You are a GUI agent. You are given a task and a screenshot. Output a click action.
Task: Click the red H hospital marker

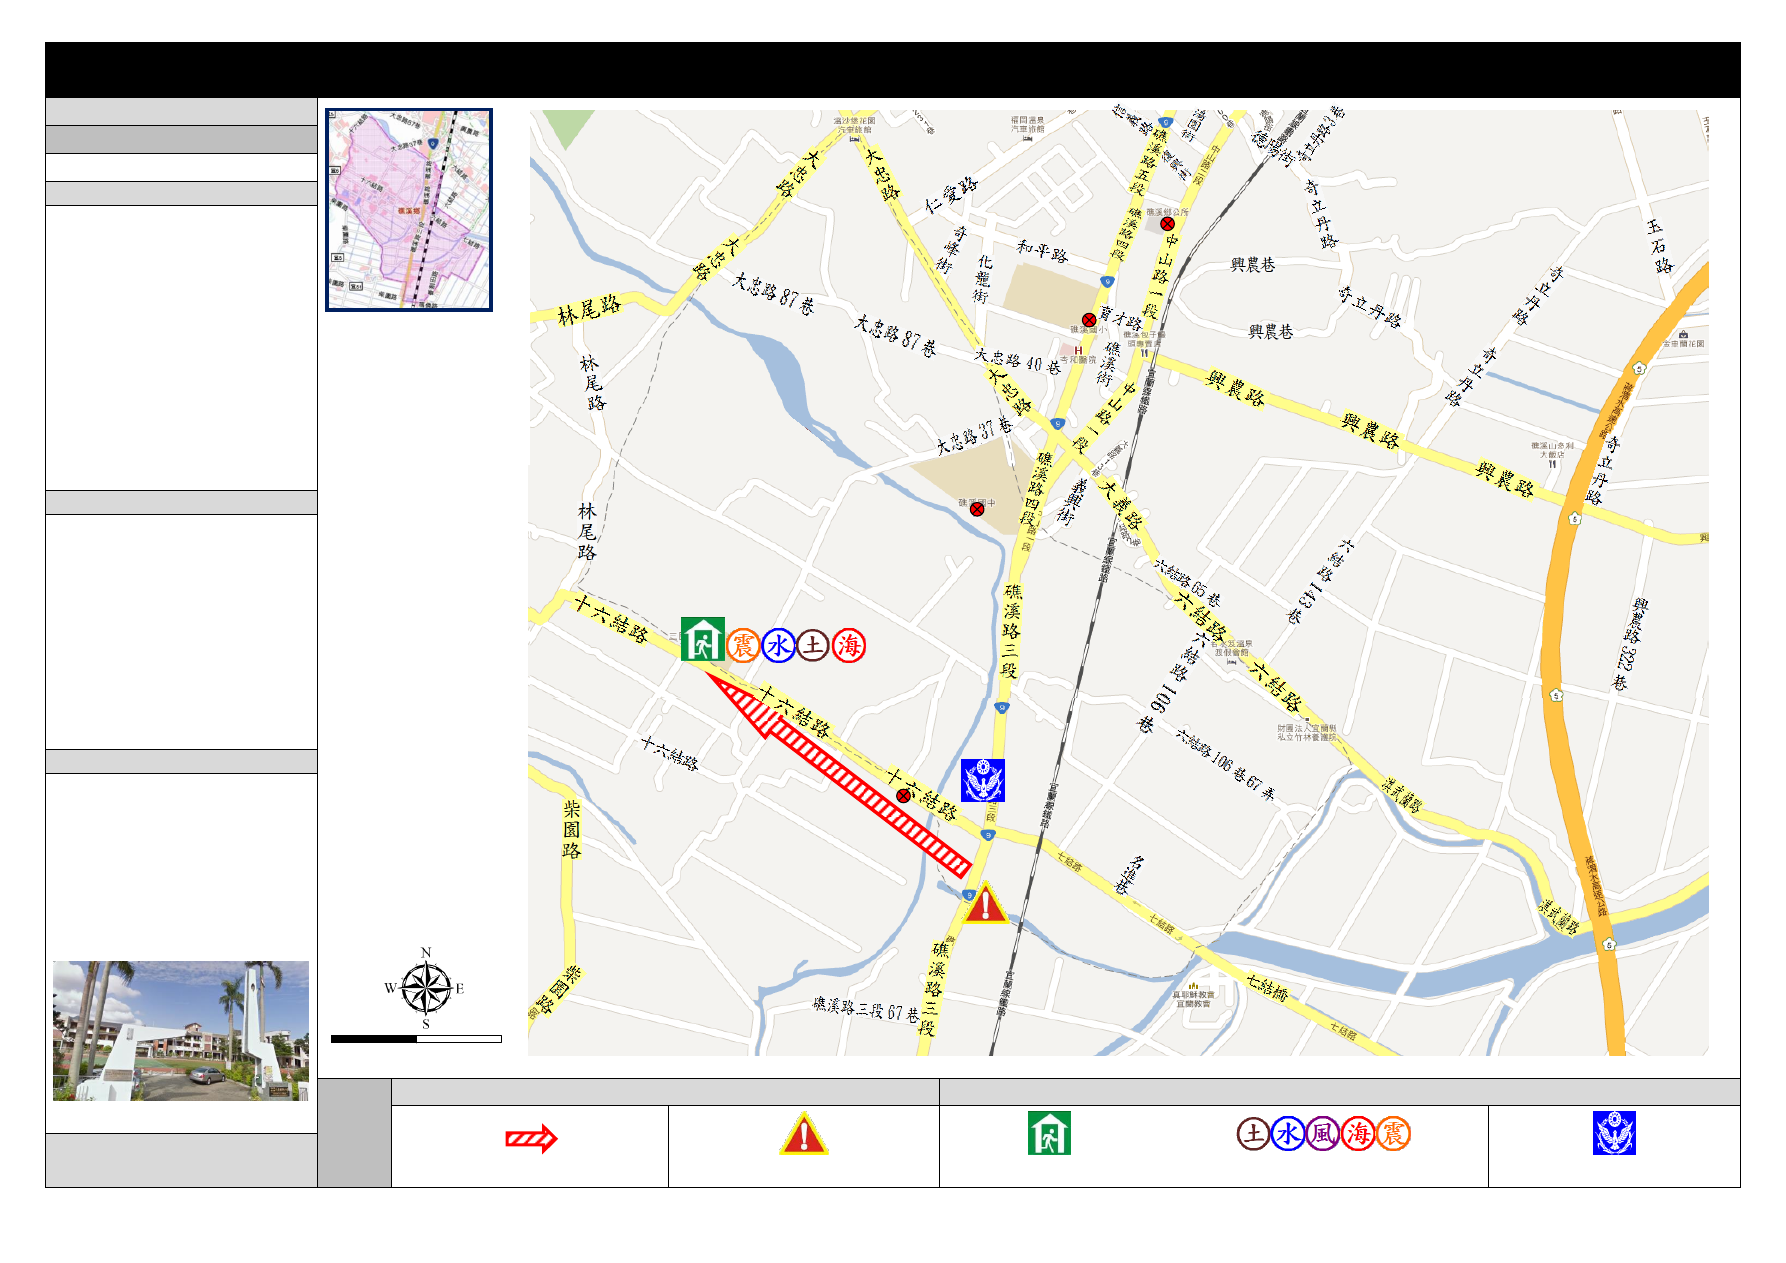click(1078, 351)
